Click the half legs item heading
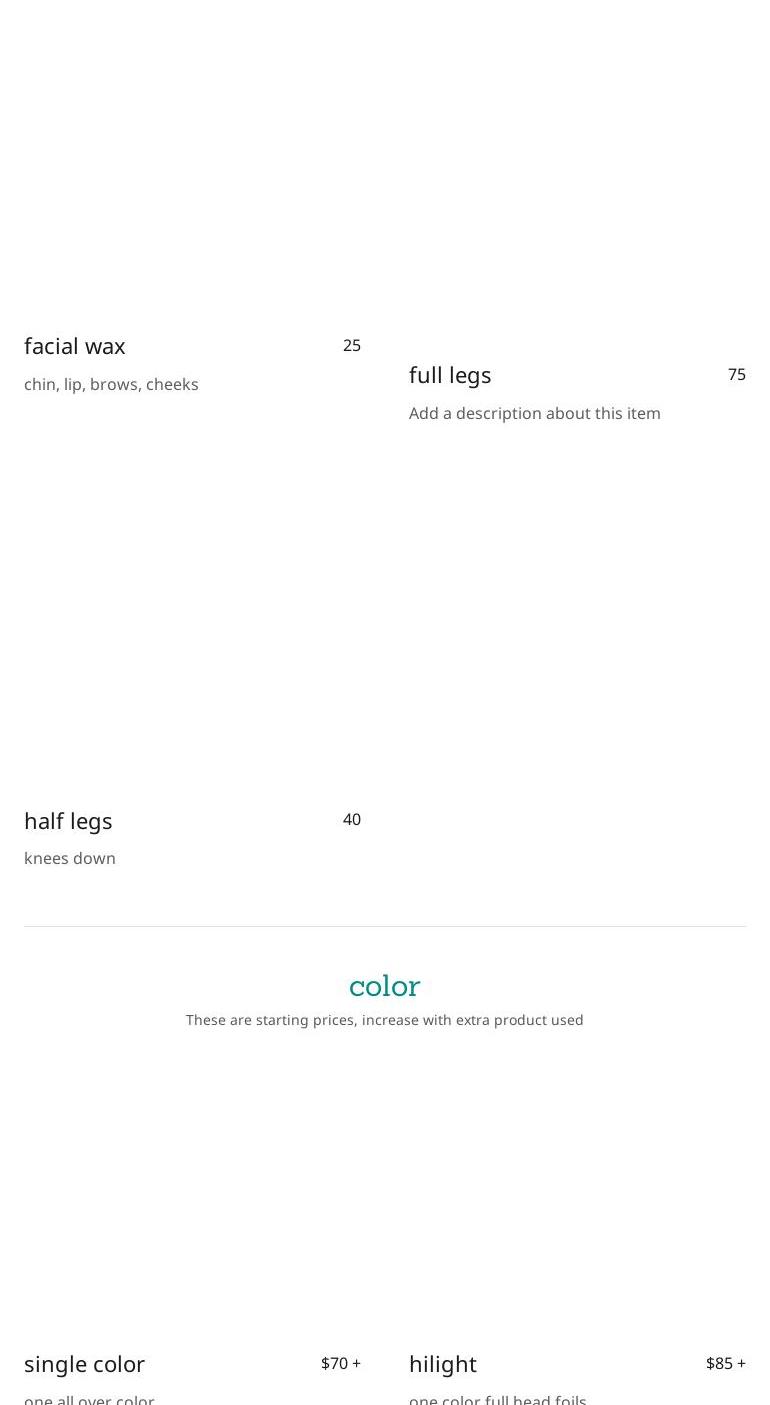770x1405 pixels. point(68,821)
